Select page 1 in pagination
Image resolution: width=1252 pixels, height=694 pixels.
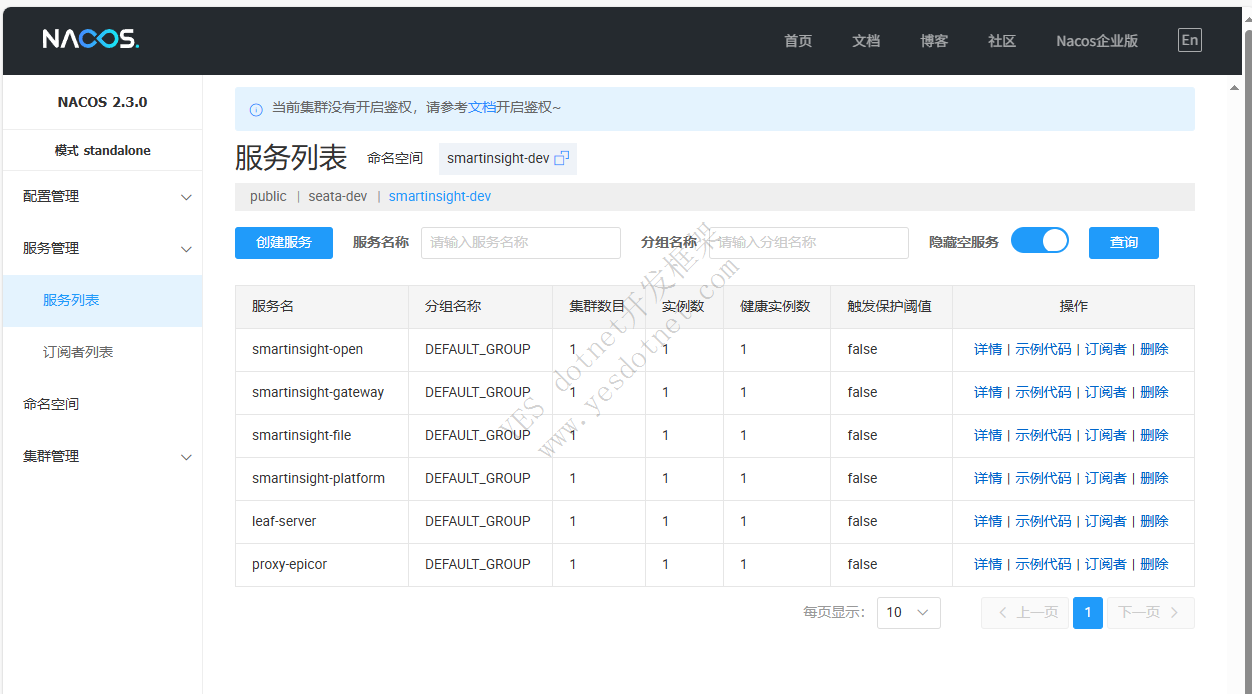pos(1088,613)
